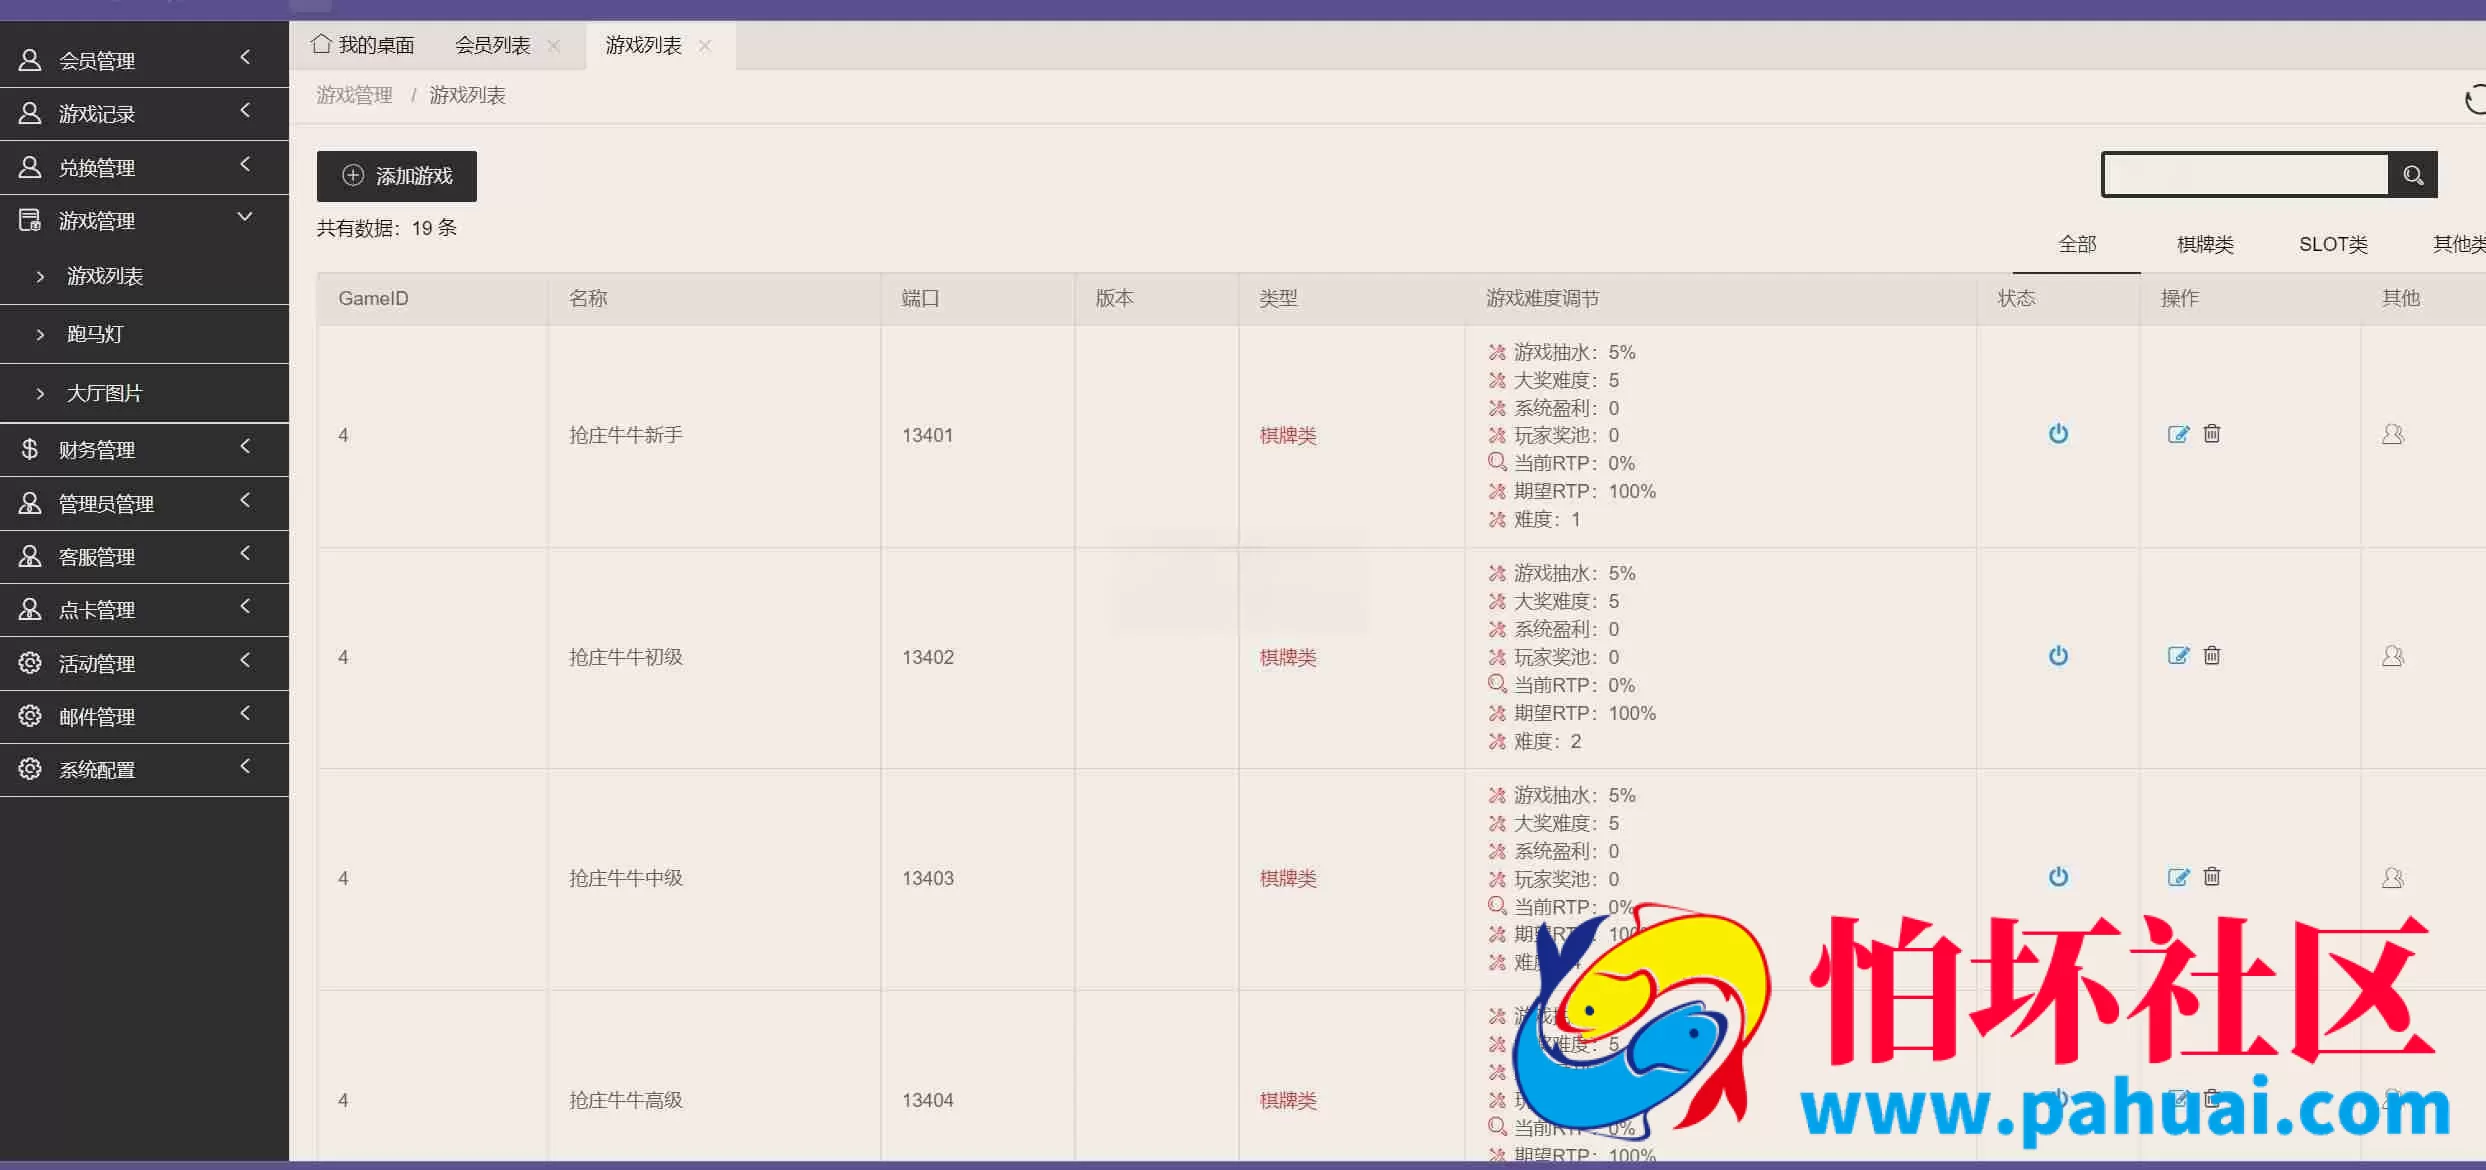Expand the 会员管理 sidebar menu
The width and height of the screenshot is (2486, 1170).
click(144, 60)
